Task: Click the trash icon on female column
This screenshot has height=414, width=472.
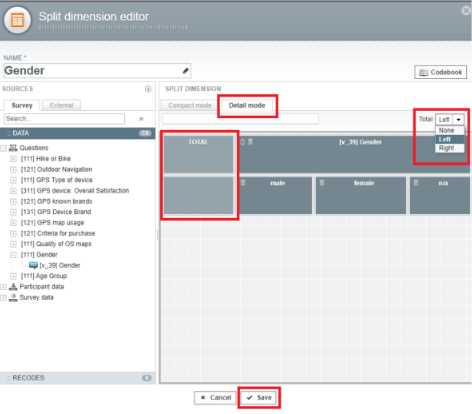Action: (322, 183)
